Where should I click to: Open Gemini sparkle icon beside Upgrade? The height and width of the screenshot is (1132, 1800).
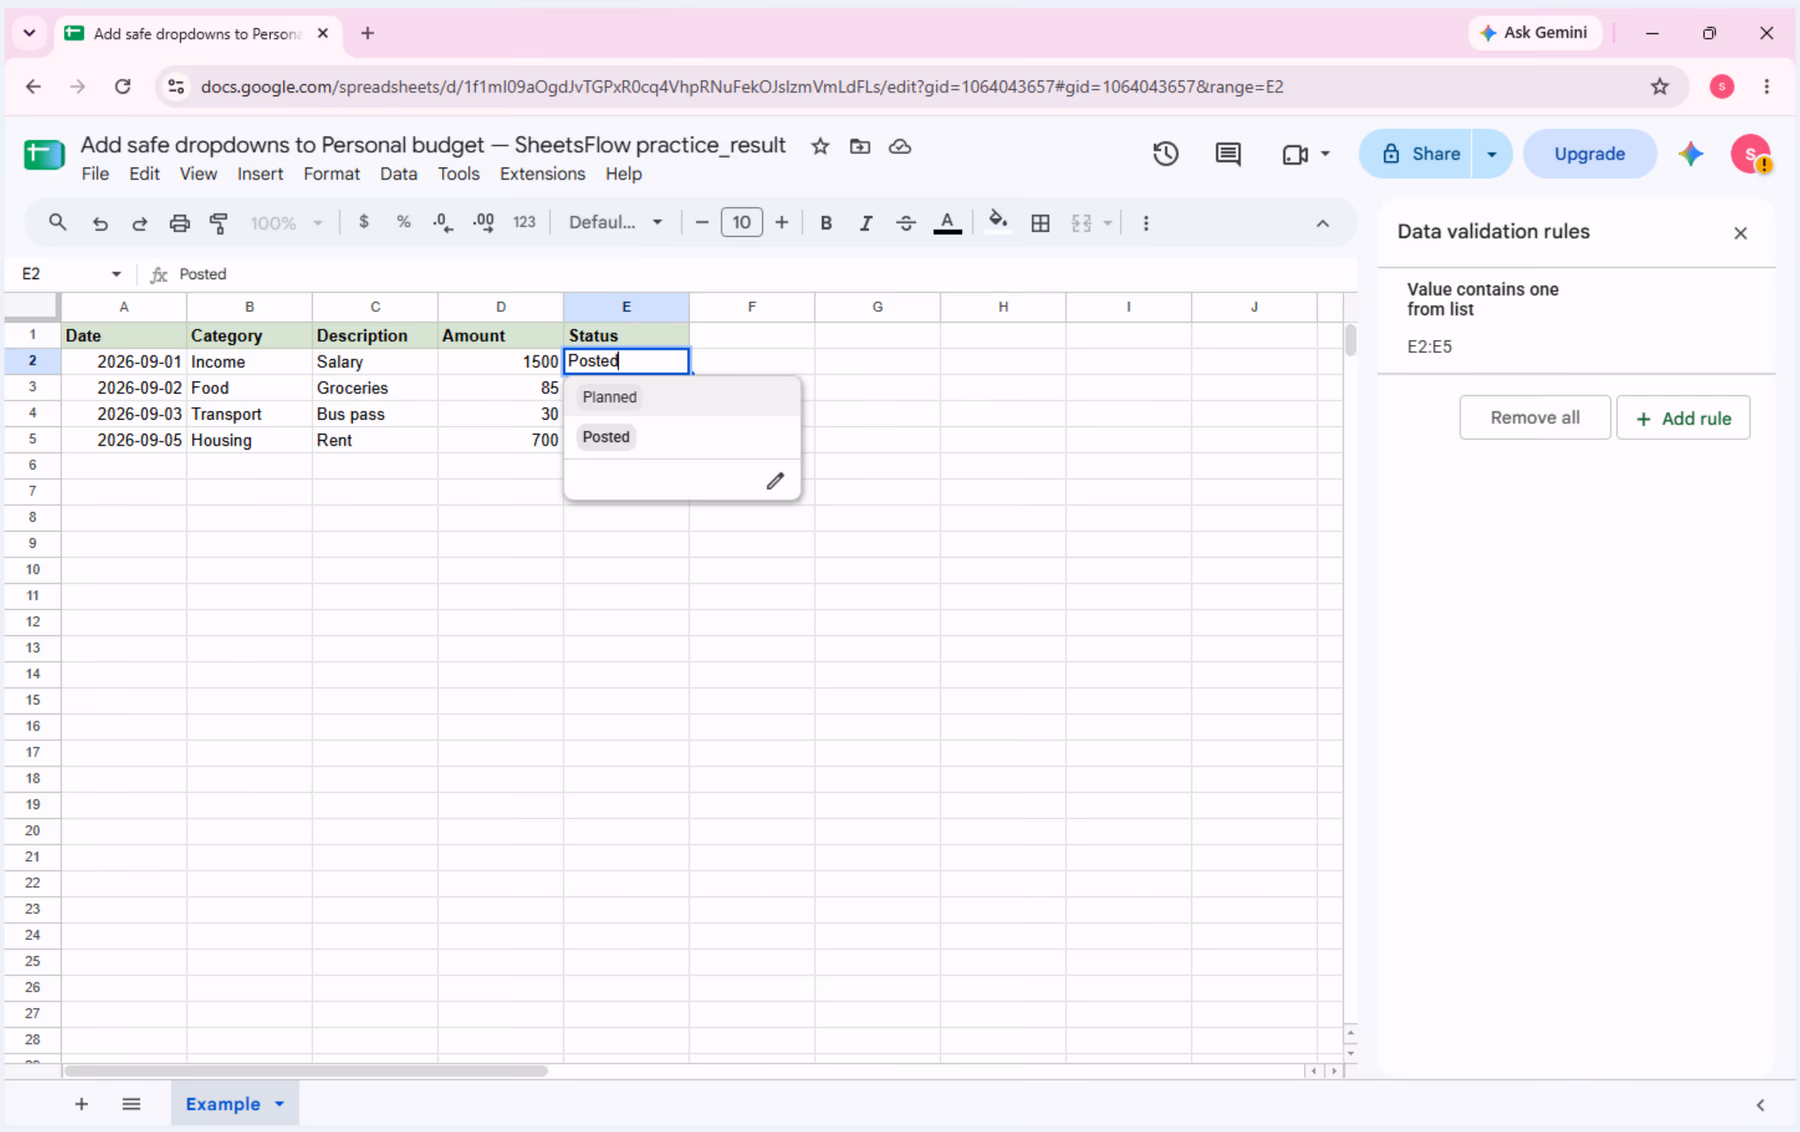pyautogui.click(x=1691, y=154)
